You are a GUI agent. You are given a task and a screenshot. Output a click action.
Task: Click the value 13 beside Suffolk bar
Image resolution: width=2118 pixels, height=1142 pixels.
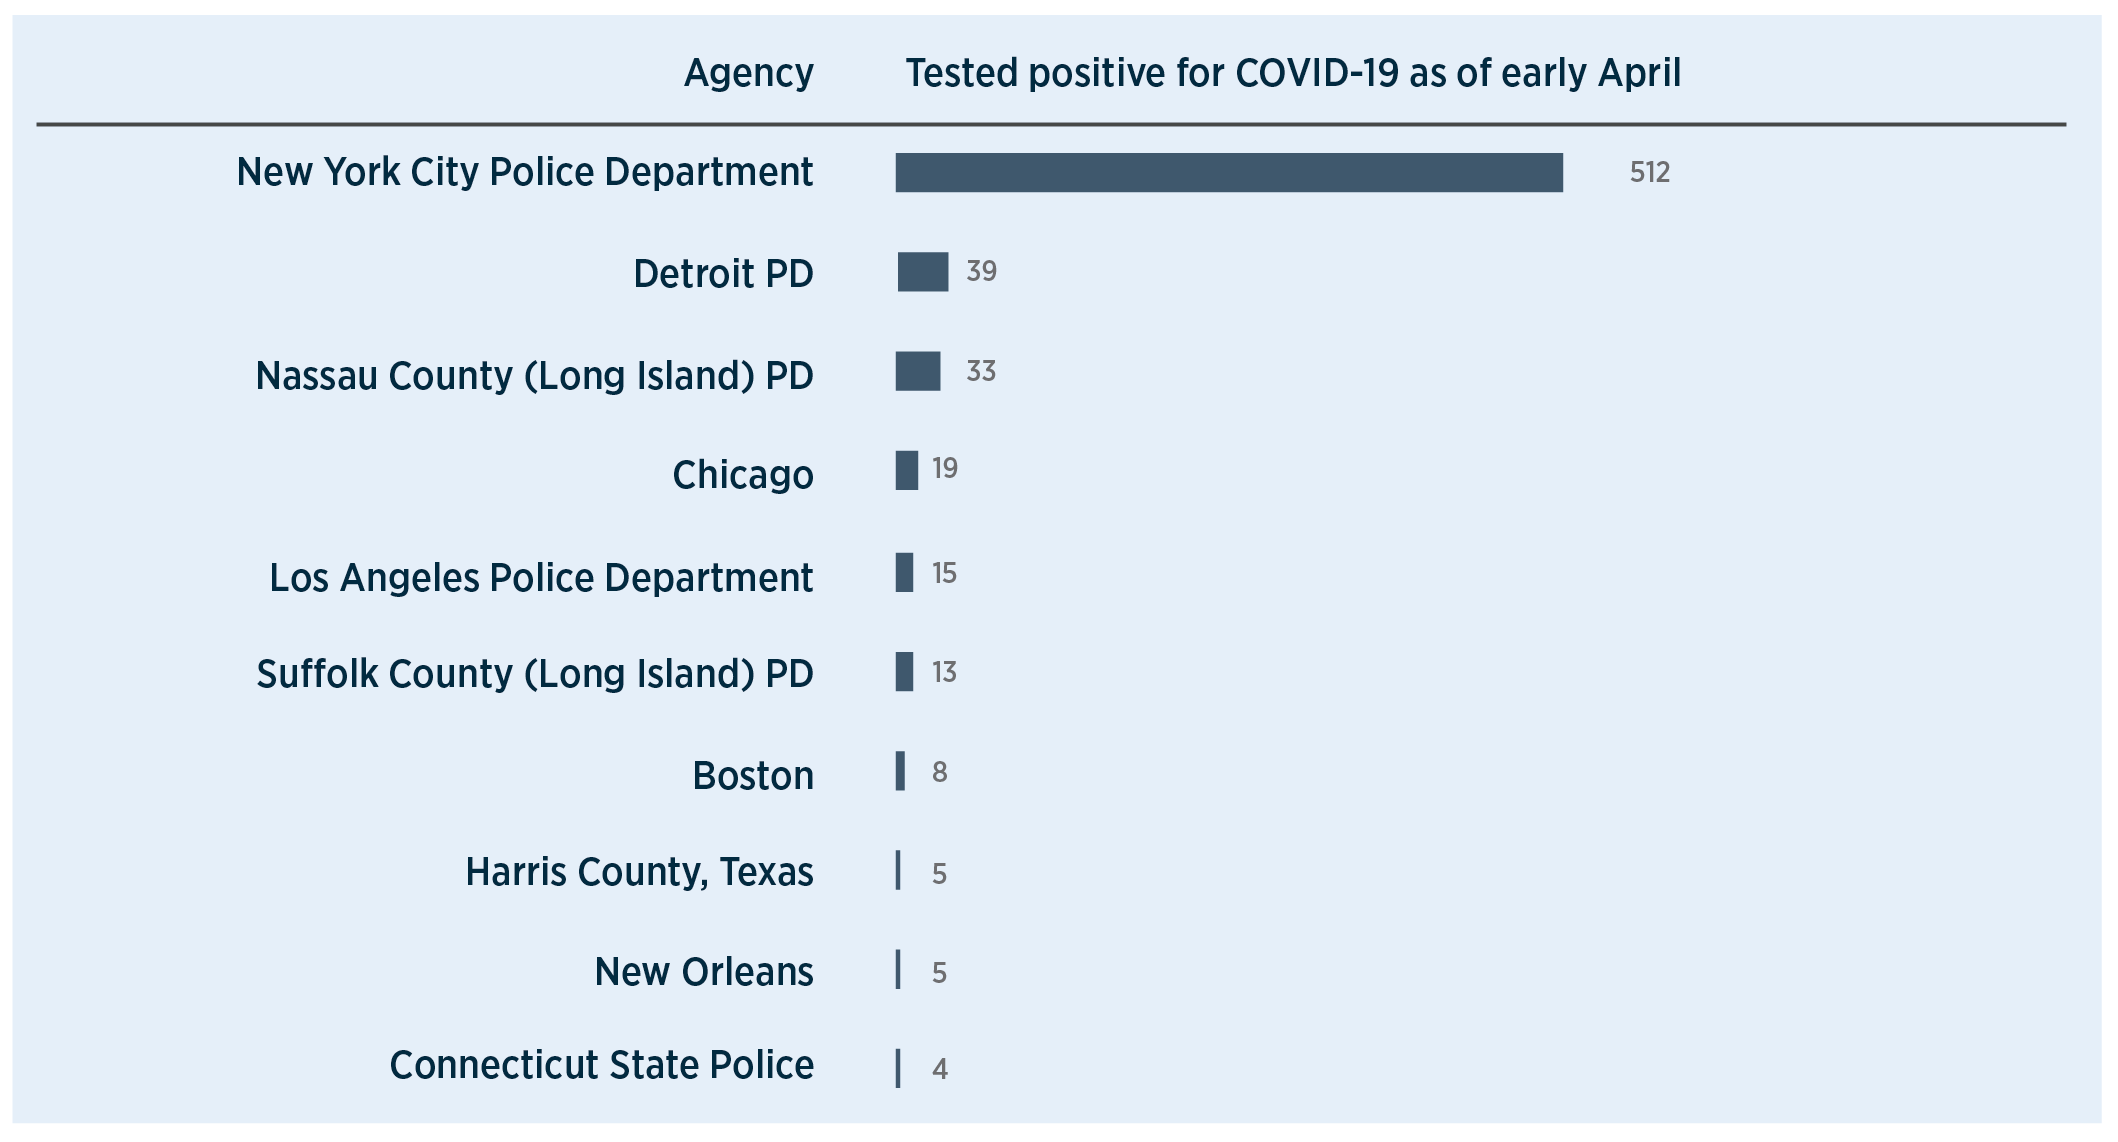(944, 672)
